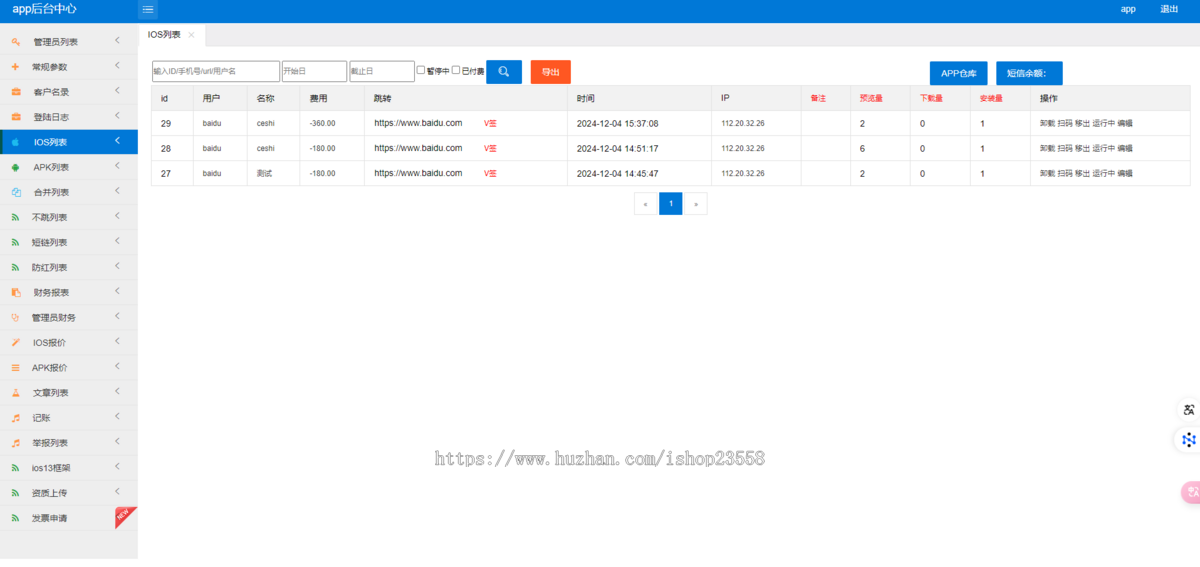Expand the 客户名录 sidebar chevron
1200x567 pixels.
click(x=117, y=91)
